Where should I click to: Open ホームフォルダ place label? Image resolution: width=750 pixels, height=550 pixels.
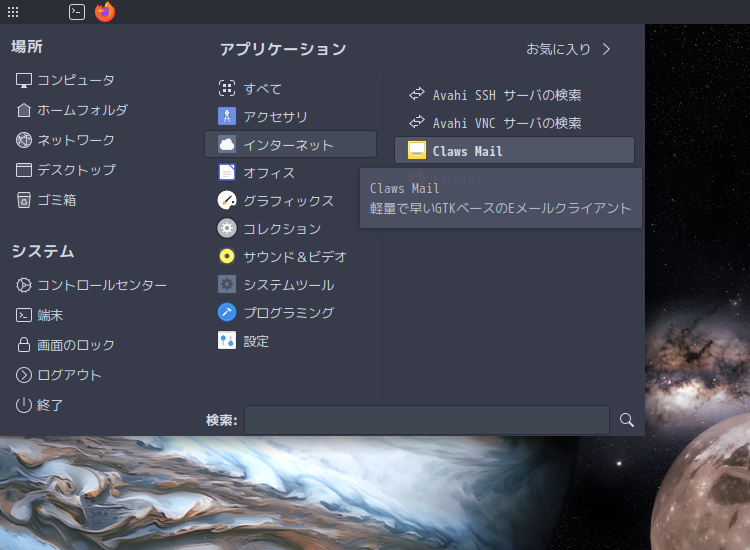click(x=83, y=110)
